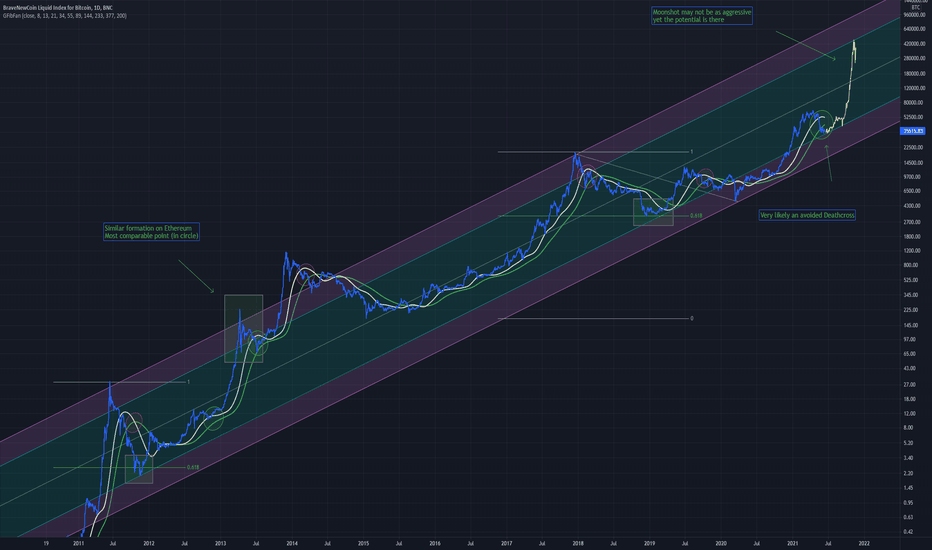The image size is (932, 550).
Task: Click the 0.95 price axis label
Action: click(908, 502)
